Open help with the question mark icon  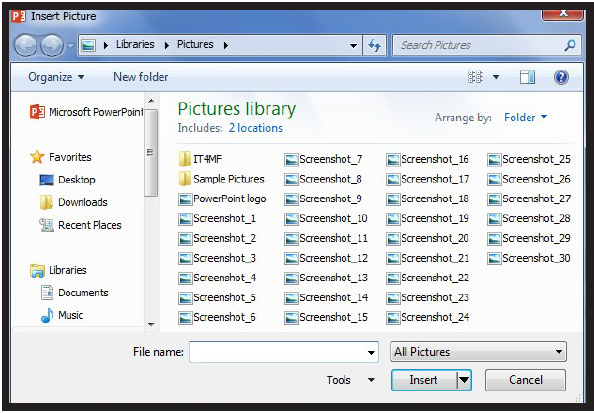[561, 77]
